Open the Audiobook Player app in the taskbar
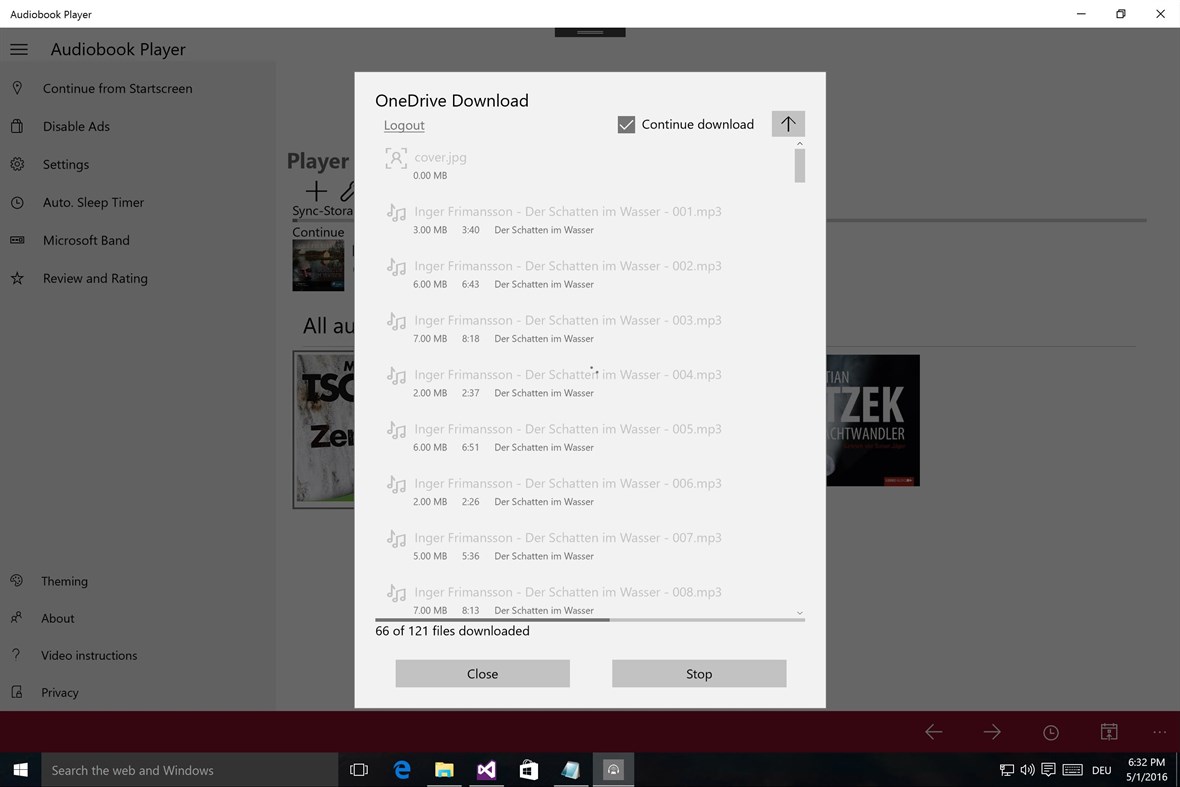The height and width of the screenshot is (787, 1180). pos(613,770)
